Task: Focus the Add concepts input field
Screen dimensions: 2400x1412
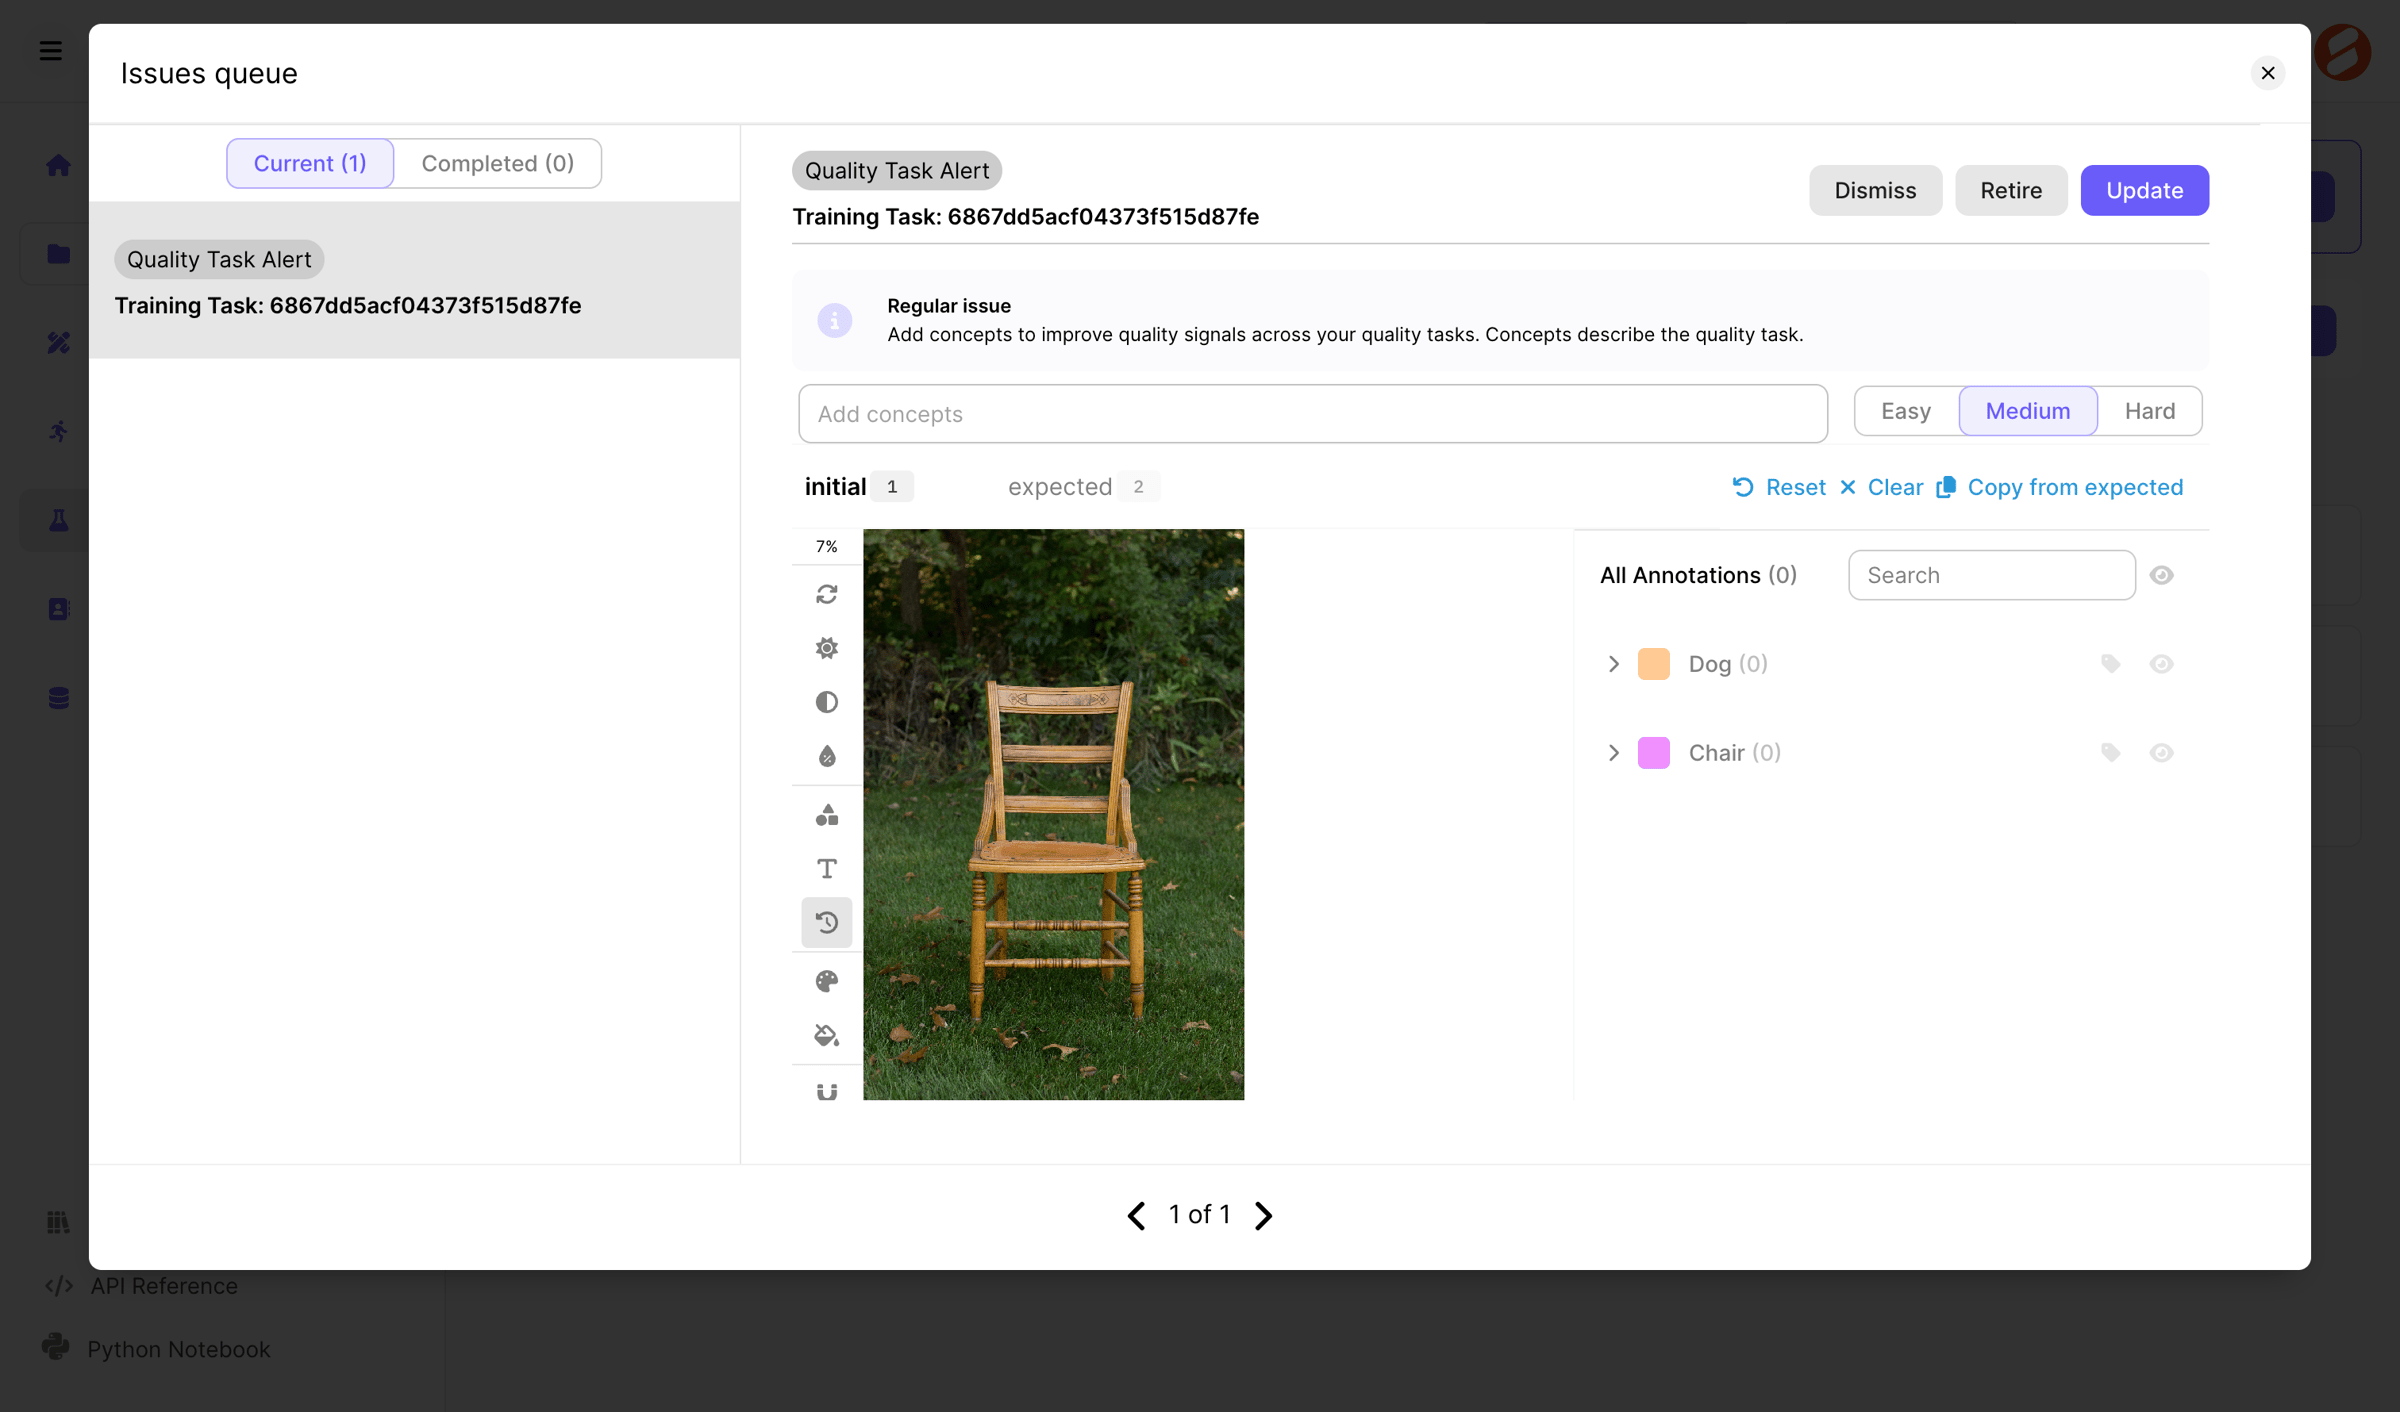Action: 1312,414
